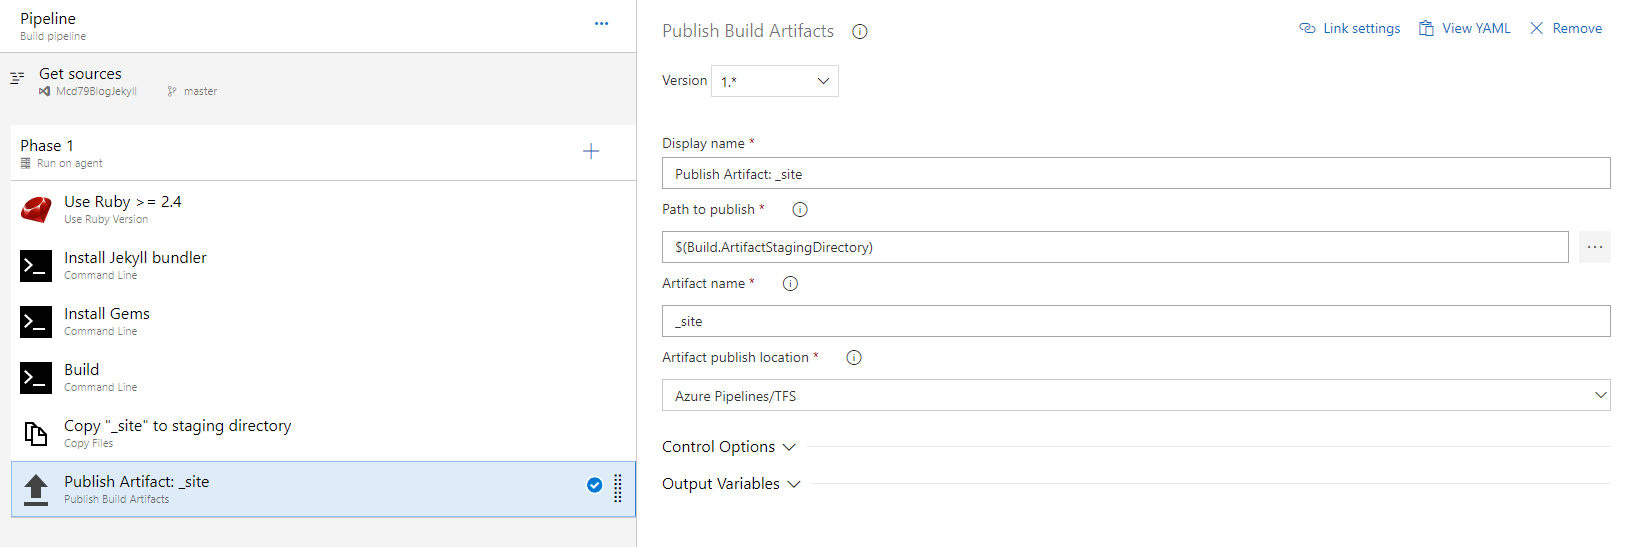1636x547 pixels.
Task: Add a task to Phase 1
Action: point(591,152)
